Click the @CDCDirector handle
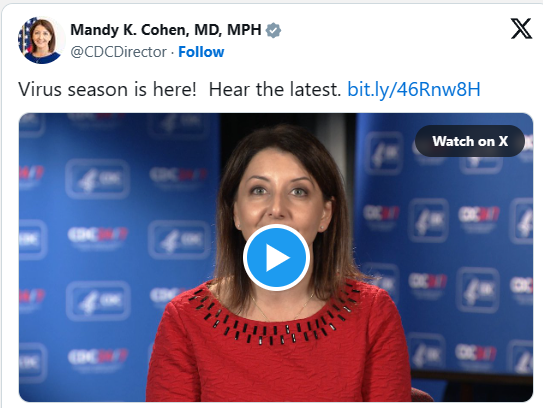This screenshot has width=543, height=408. tap(118, 52)
